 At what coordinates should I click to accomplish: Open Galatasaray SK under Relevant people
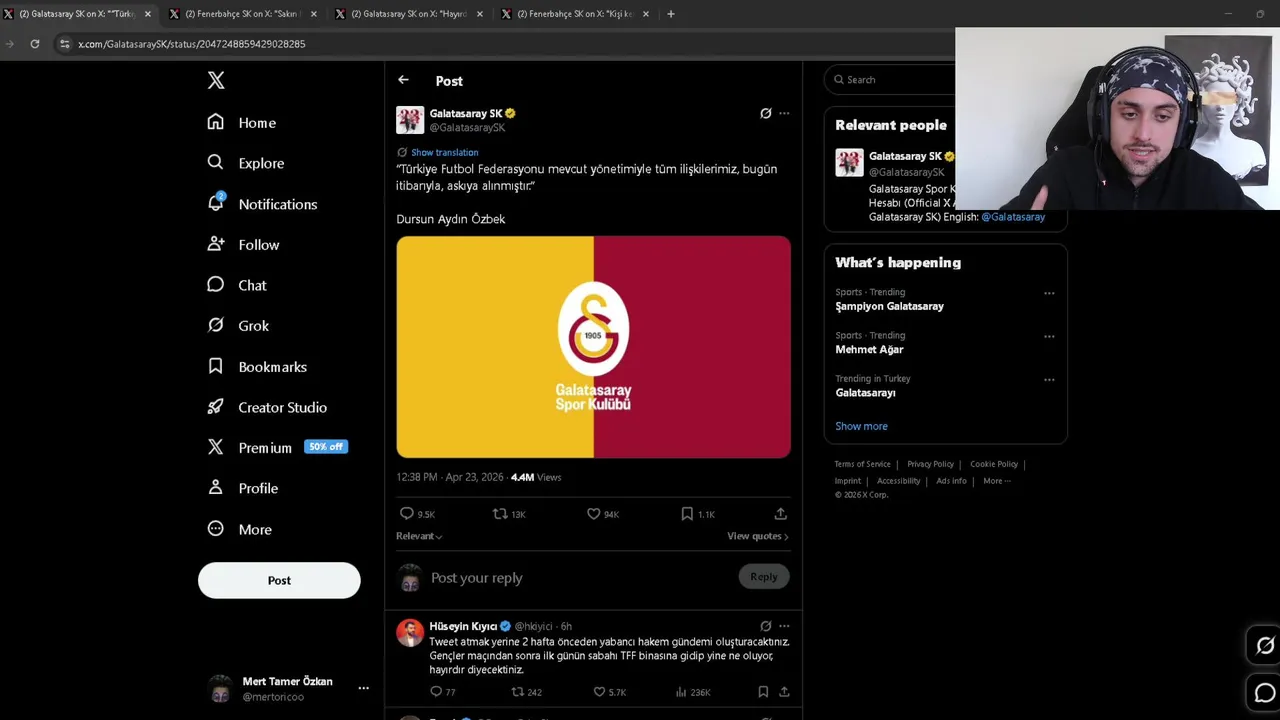click(905, 156)
